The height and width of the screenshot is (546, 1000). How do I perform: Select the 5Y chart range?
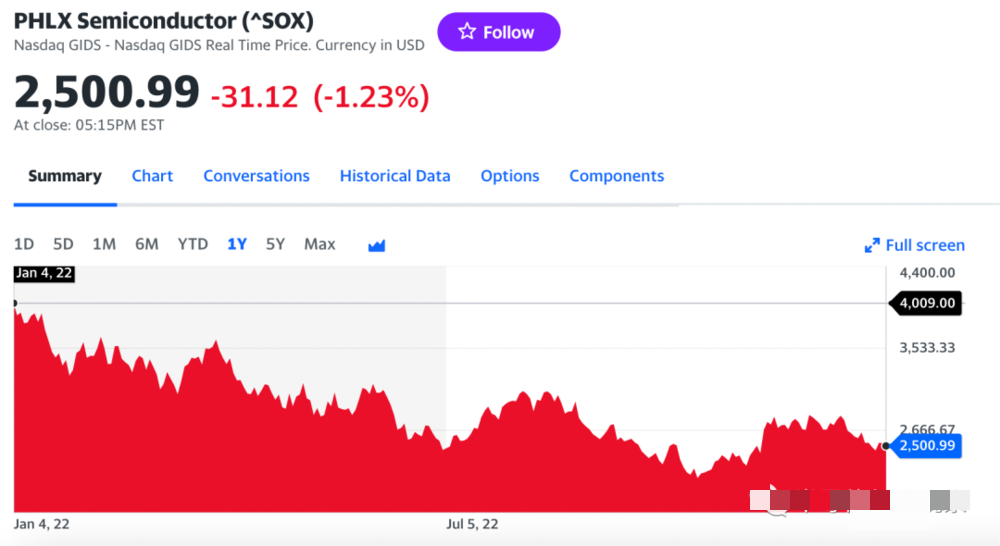pyautogui.click(x=276, y=244)
